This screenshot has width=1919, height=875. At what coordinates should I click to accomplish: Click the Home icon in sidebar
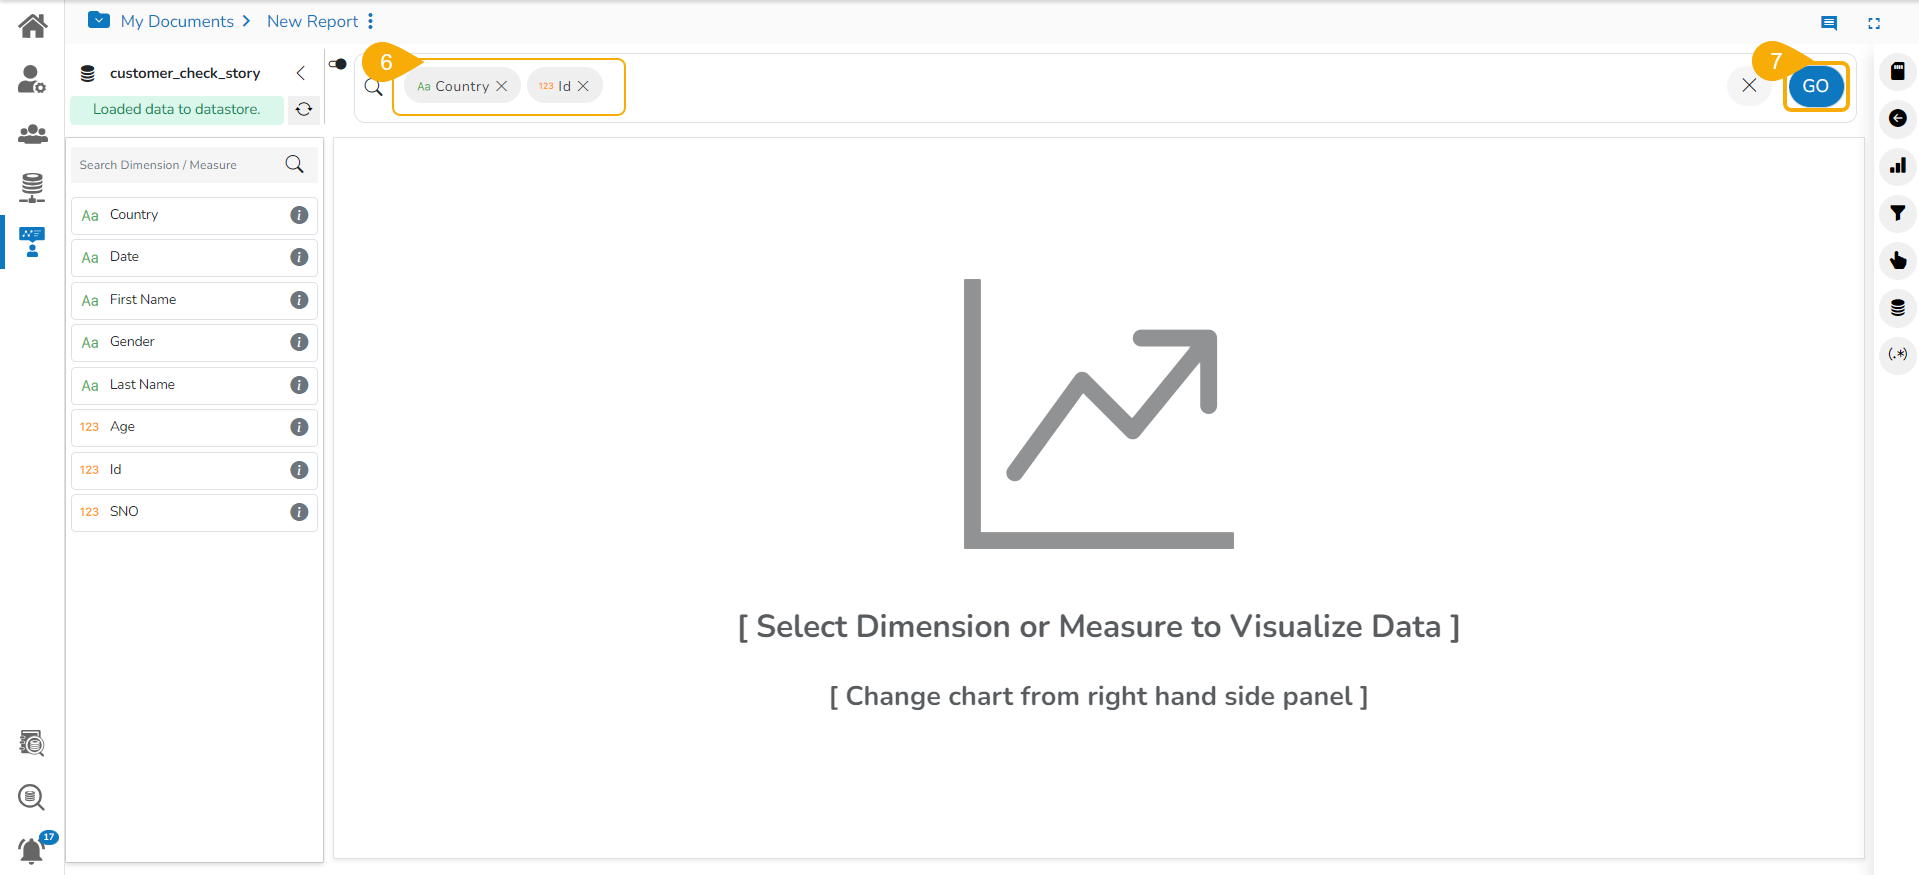pos(32,26)
